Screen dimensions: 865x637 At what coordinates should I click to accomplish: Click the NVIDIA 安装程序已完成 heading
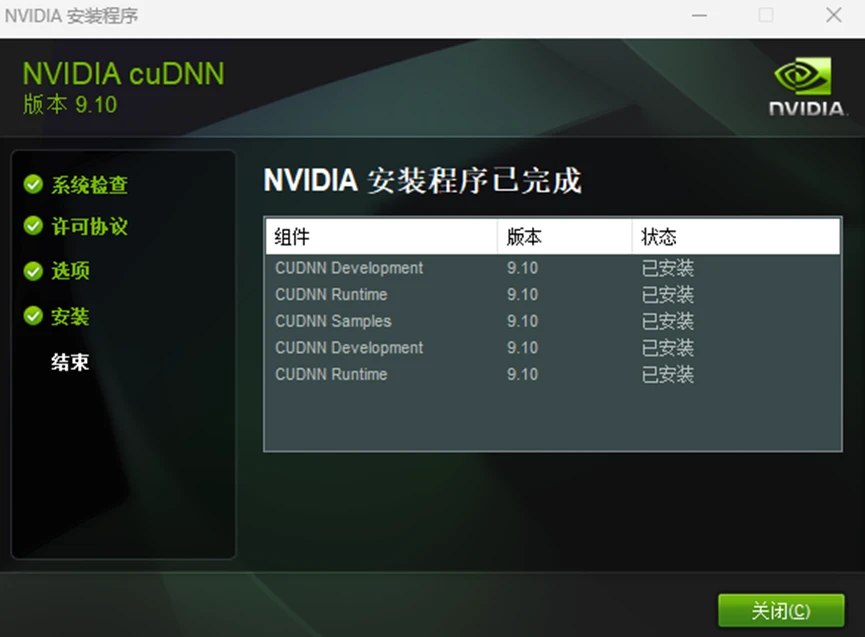[423, 180]
